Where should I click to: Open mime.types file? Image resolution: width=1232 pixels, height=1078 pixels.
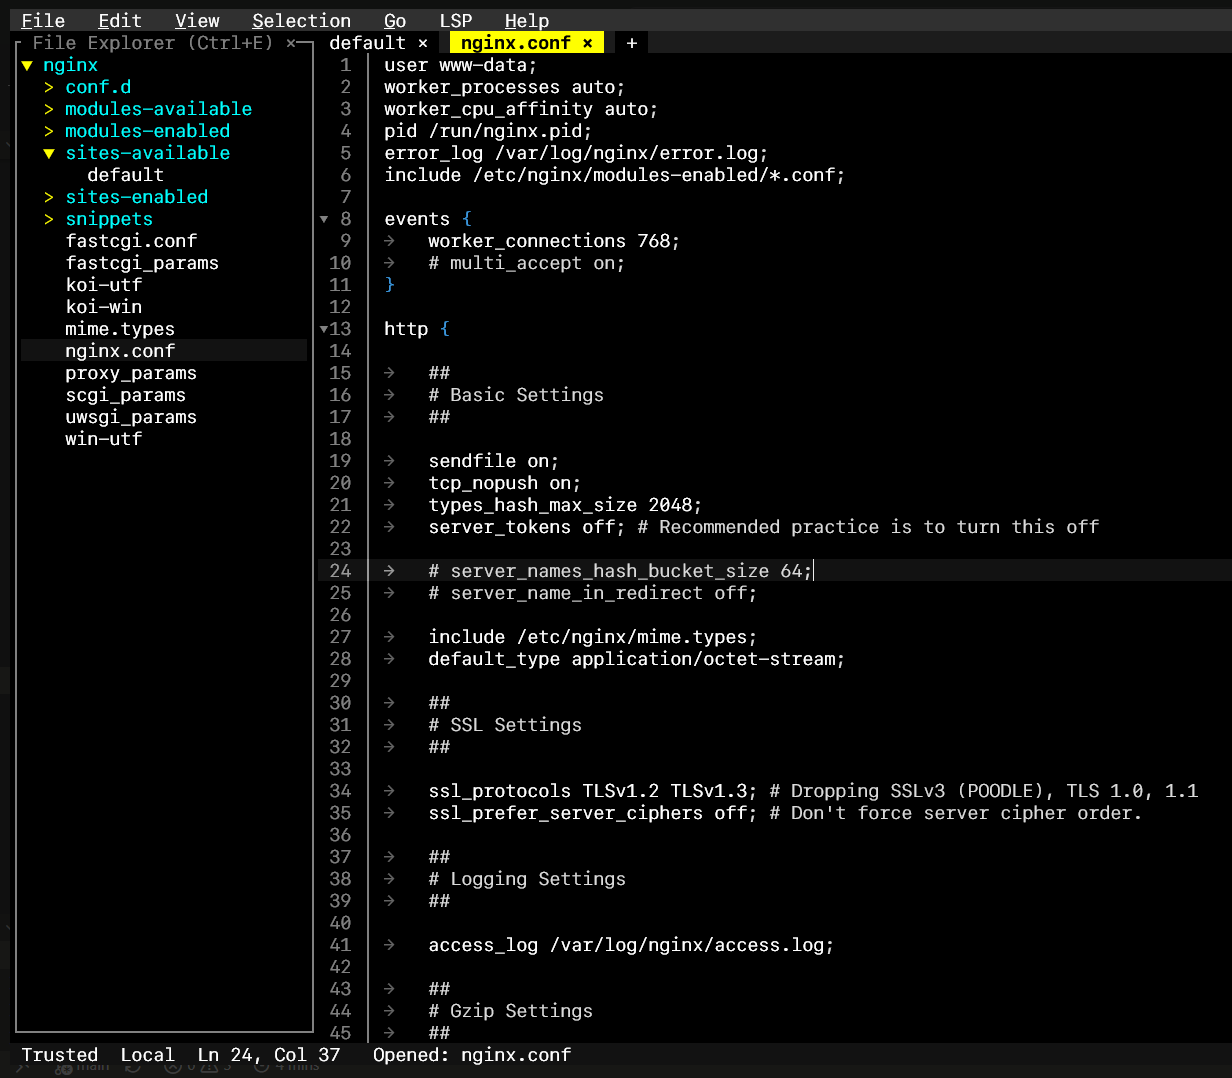(x=120, y=329)
